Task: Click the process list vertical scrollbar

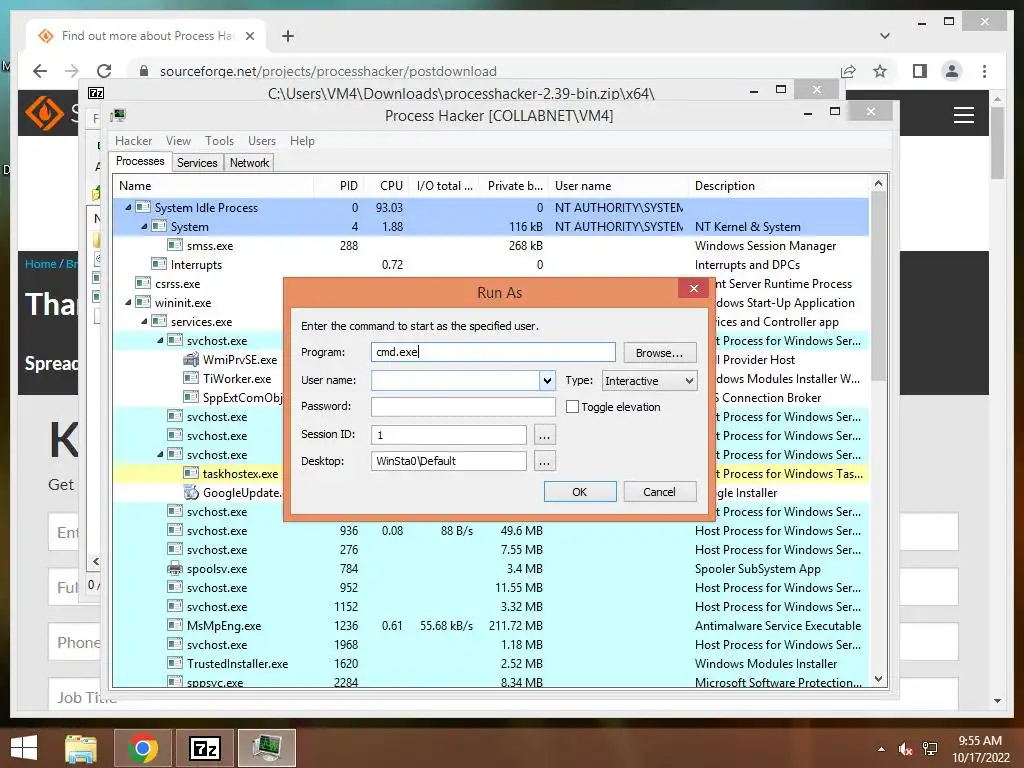Action: click(x=878, y=286)
